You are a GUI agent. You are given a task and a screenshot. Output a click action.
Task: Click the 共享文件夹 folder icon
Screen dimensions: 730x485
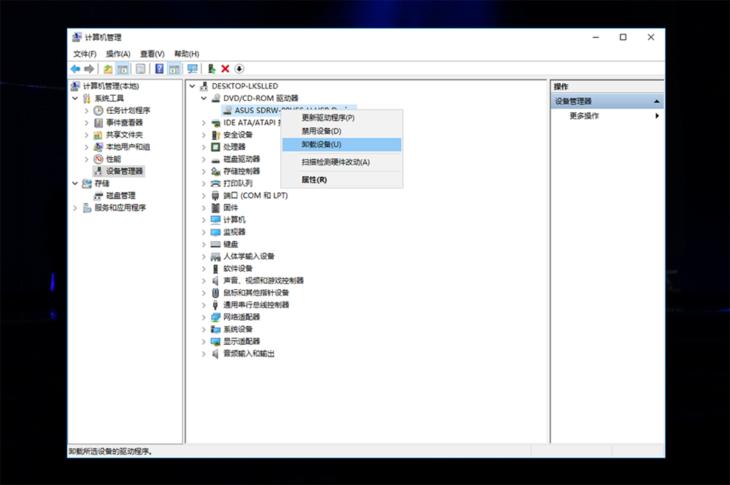click(98, 135)
